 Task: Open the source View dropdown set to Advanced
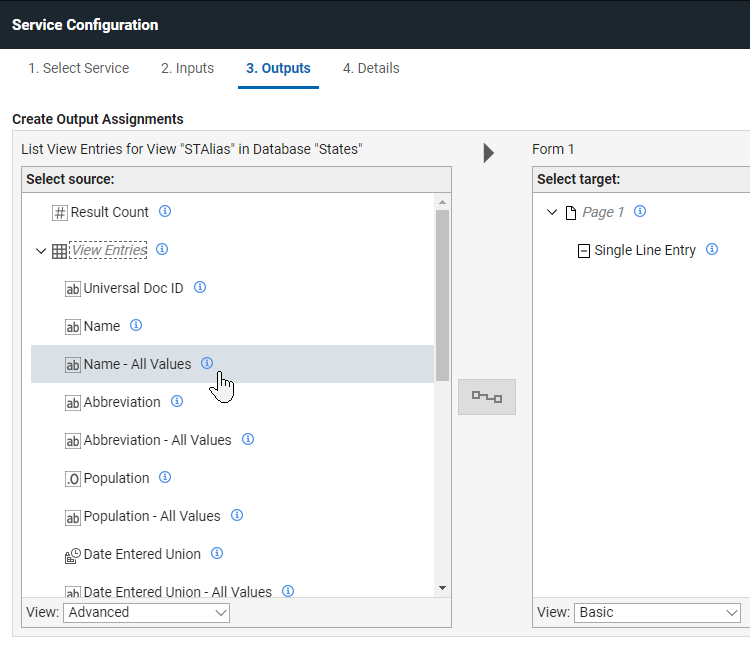pos(146,612)
